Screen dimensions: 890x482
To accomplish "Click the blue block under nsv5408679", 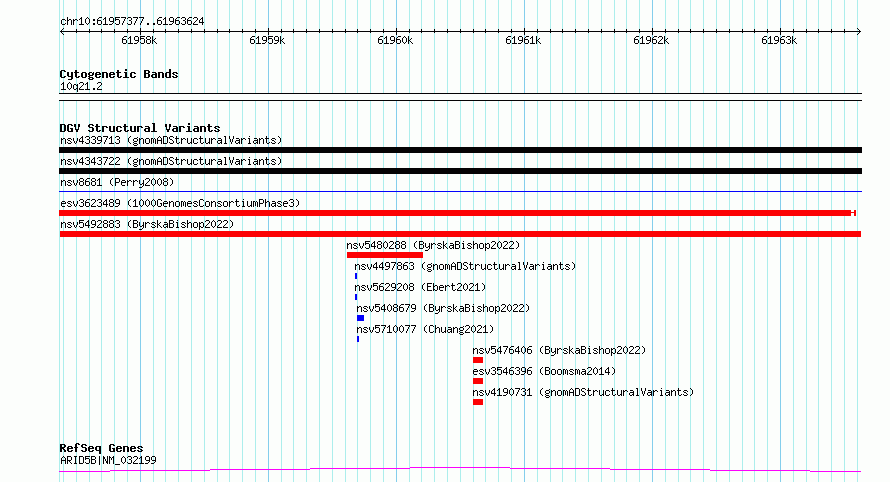I will coord(360,318).
